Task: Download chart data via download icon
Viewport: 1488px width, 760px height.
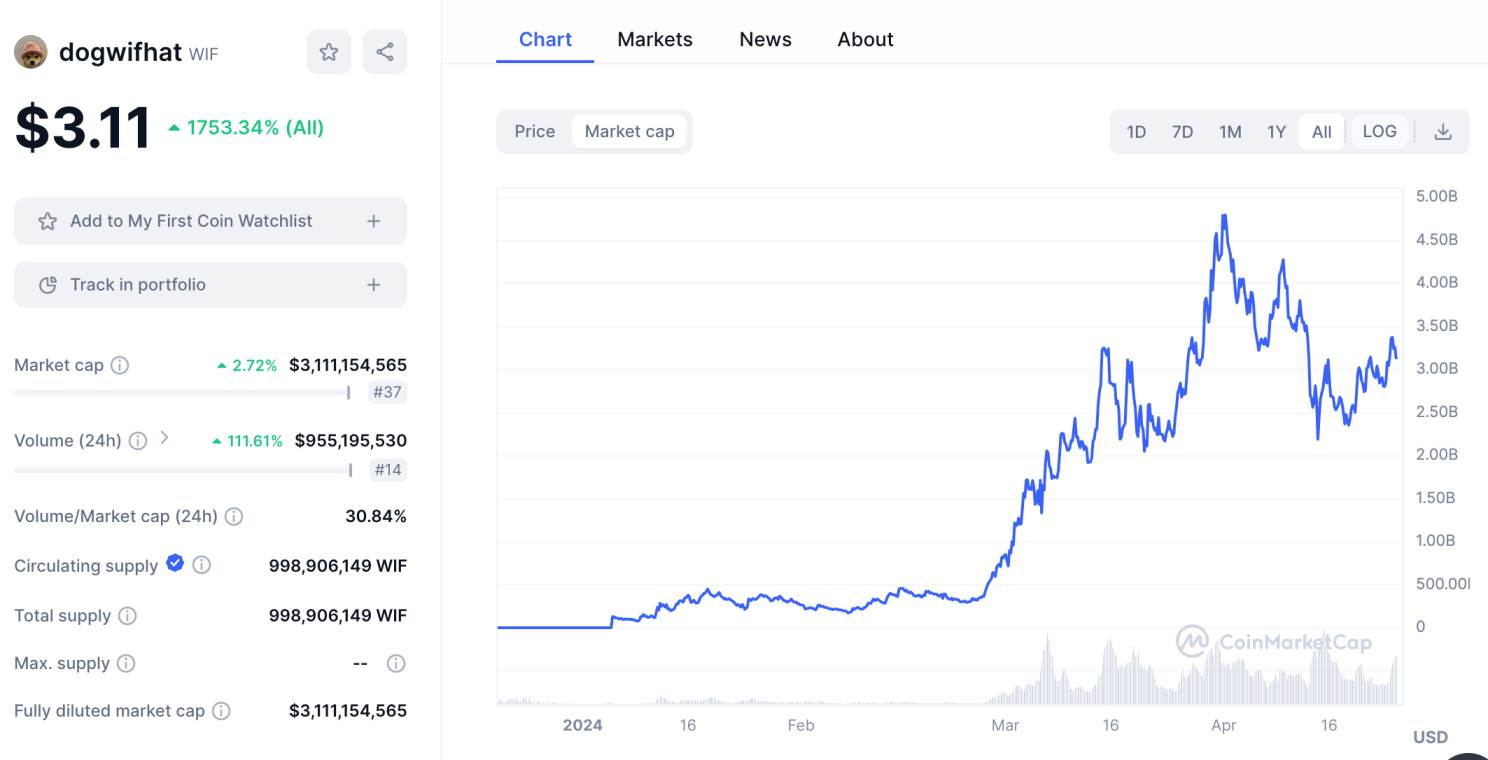Action: (x=1443, y=131)
